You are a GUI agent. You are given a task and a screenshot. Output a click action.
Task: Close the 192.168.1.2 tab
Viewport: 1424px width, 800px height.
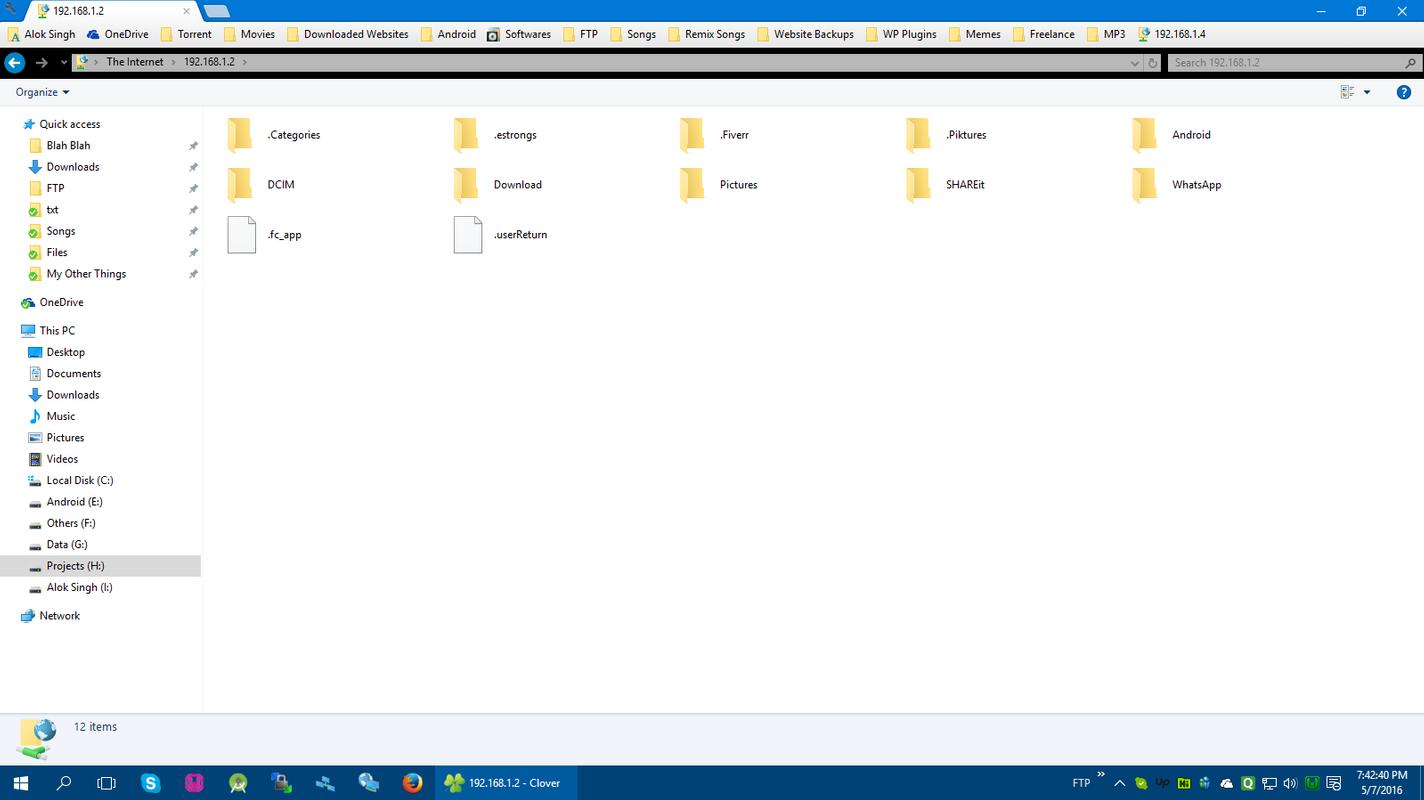[x=187, y=11]
